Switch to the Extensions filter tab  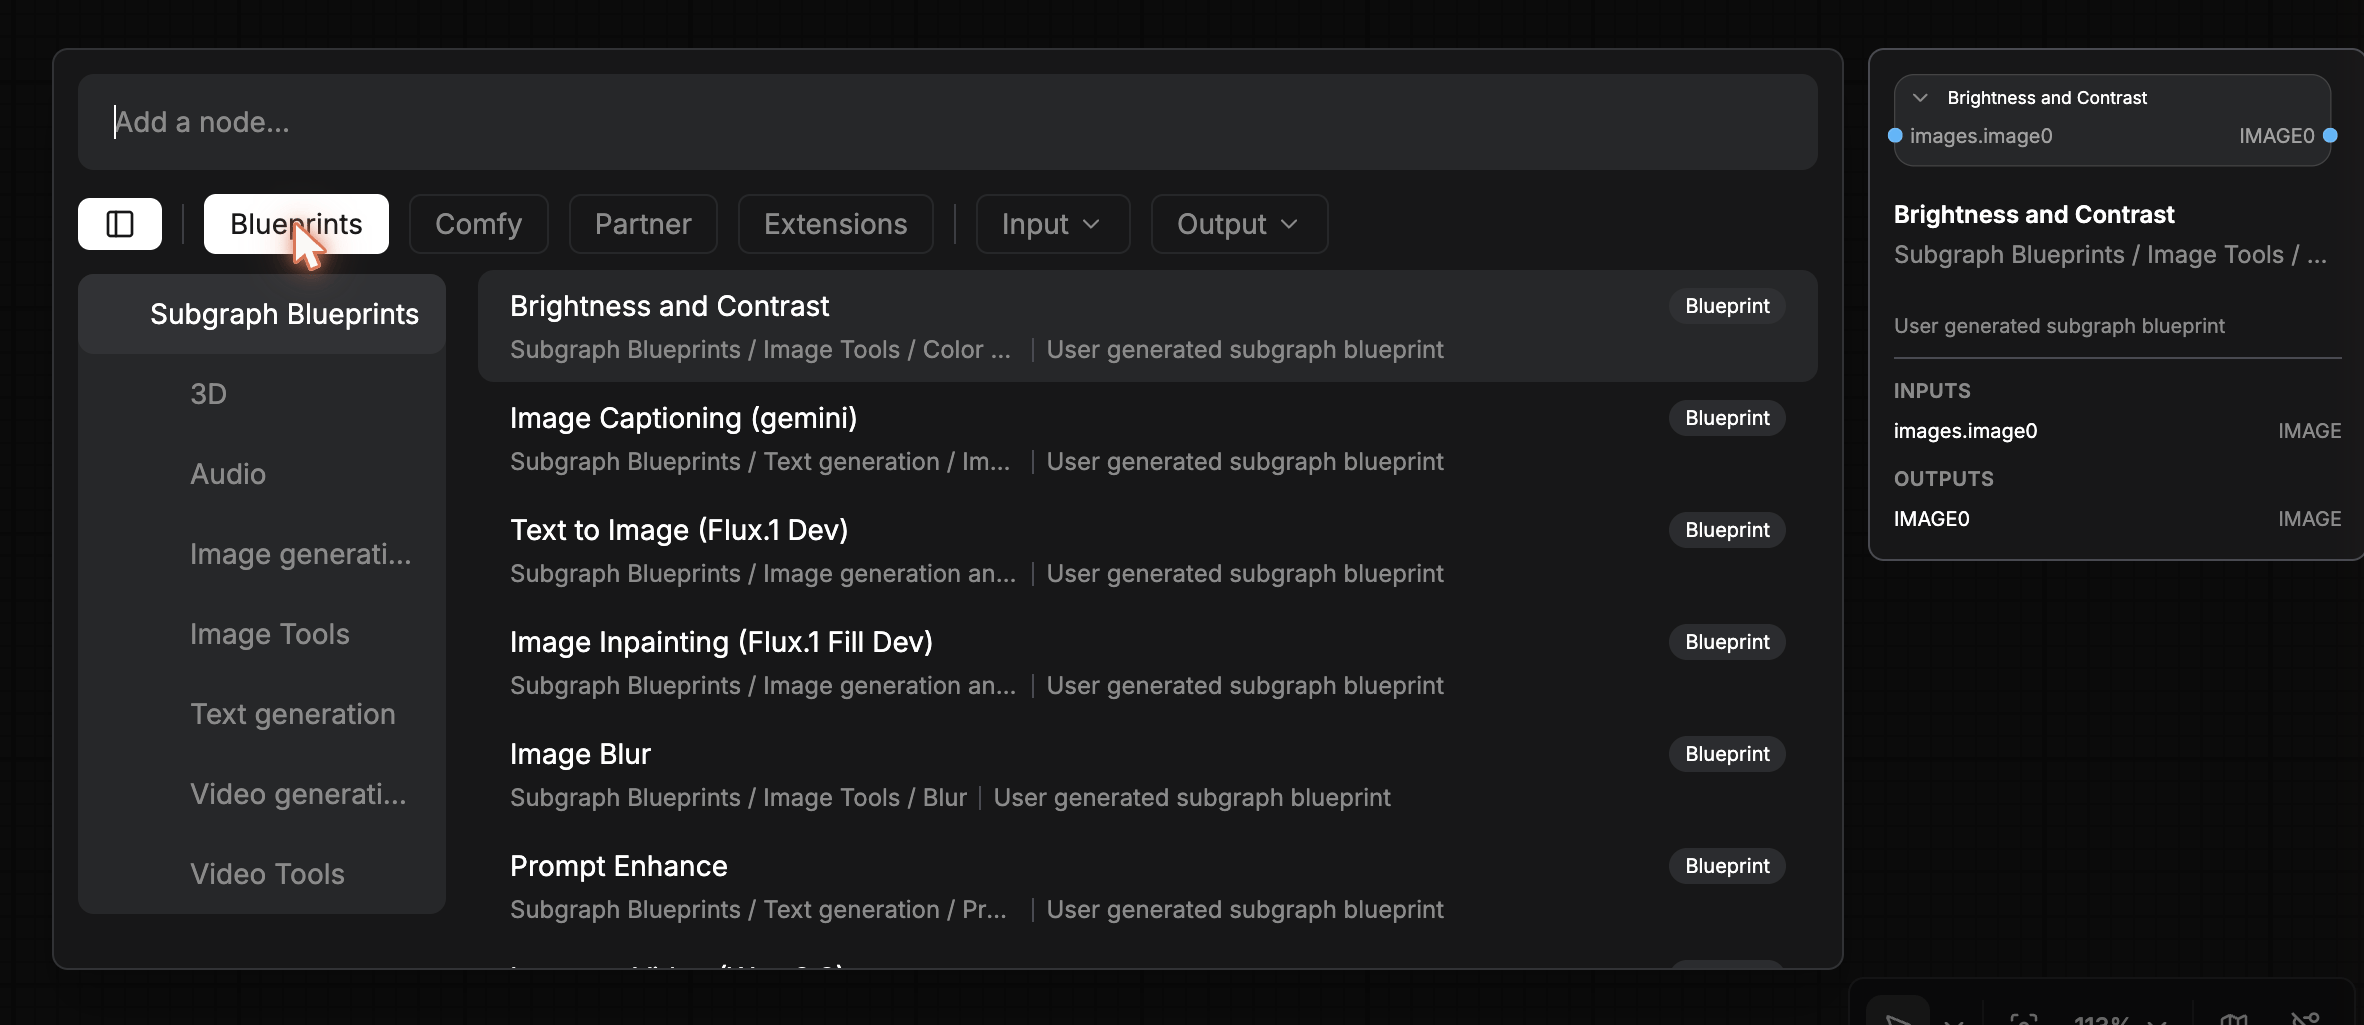pos(835,224)
